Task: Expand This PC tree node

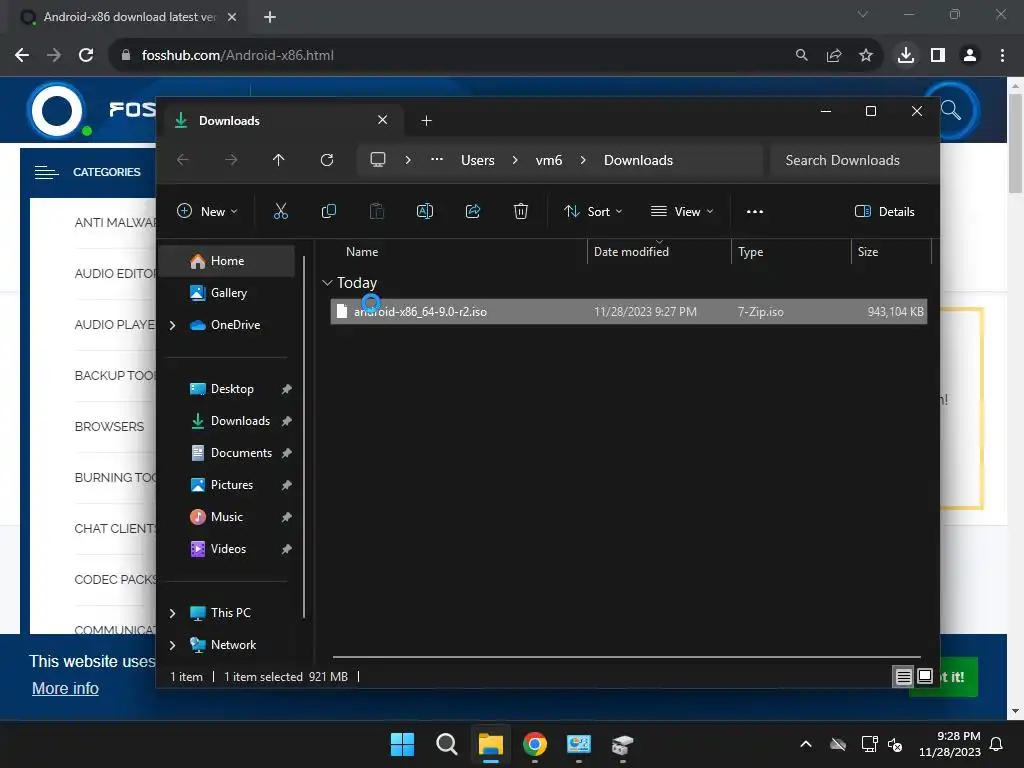Action: click(172, 613)
